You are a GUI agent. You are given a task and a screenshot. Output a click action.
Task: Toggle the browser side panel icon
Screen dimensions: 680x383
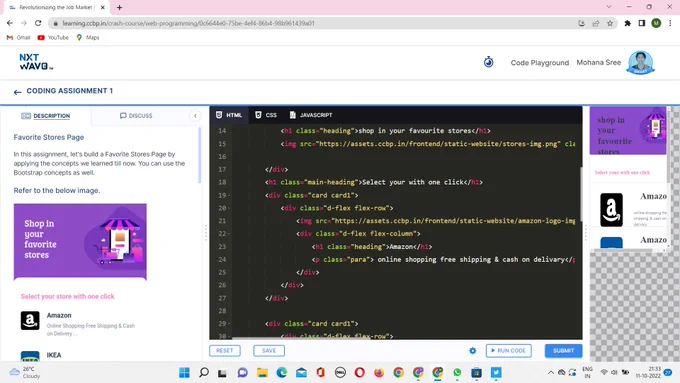point(642,23)
